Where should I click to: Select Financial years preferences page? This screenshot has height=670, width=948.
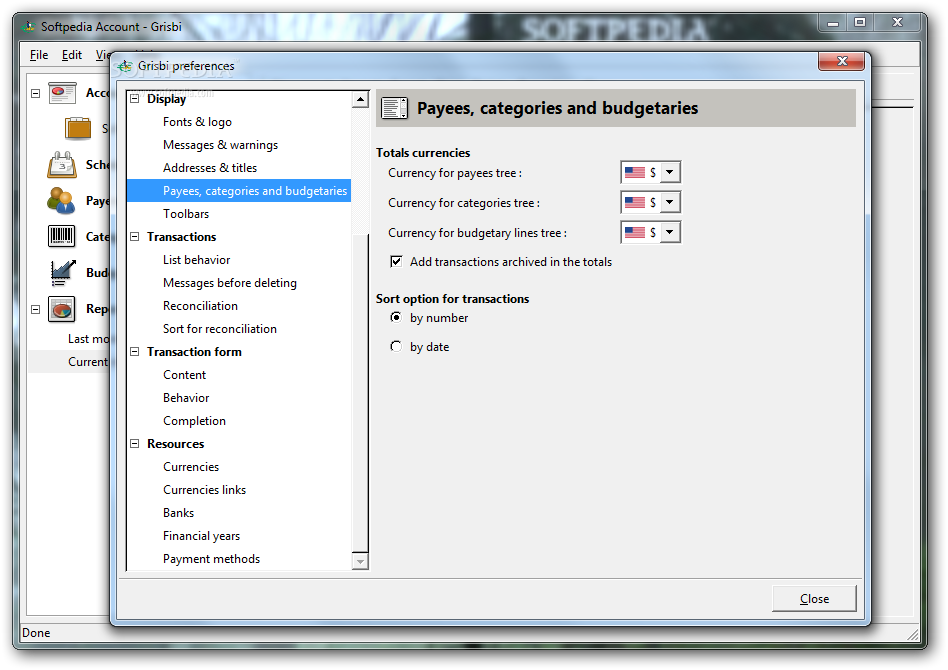click(201, 535)
